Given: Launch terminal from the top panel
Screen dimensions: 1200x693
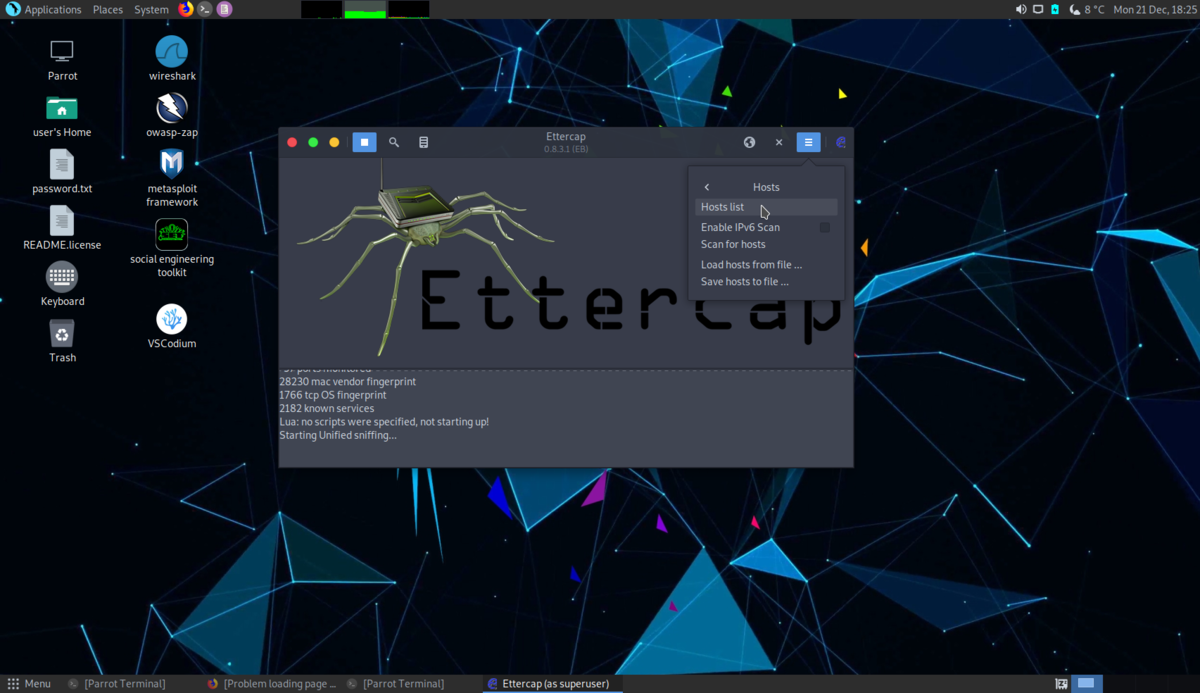Looking at the screenshot, I should pyautogui.click(x=205, y=9).
